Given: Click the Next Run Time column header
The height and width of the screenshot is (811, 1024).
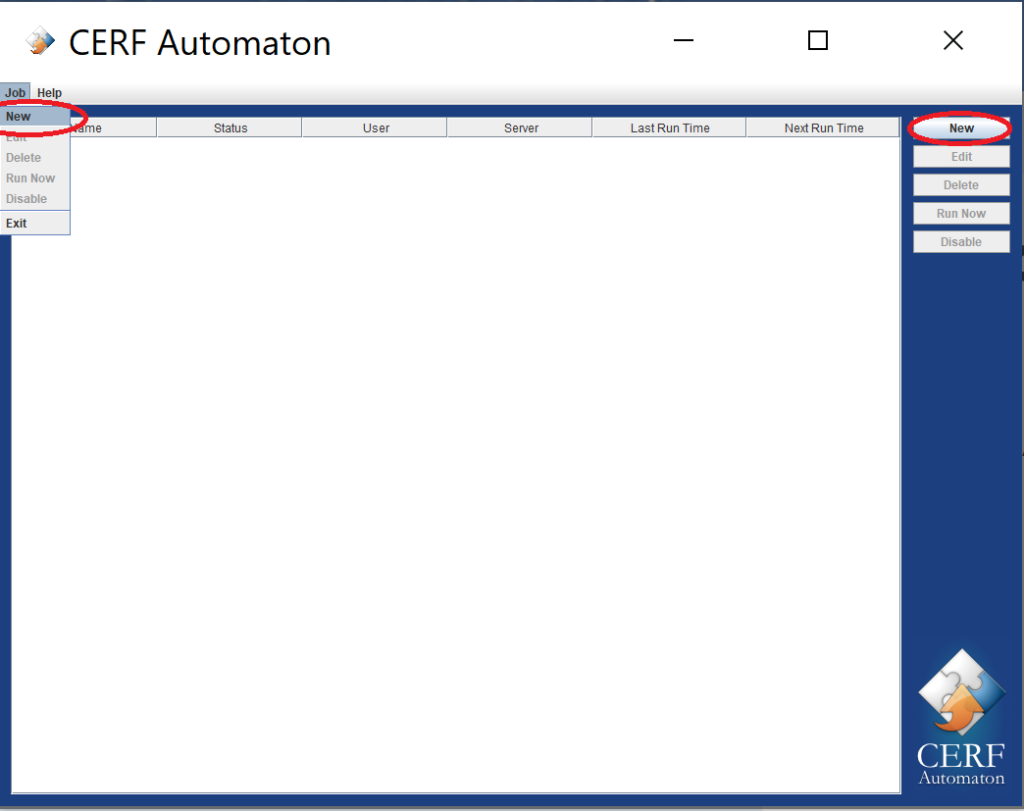Looking at the screenshot, I should coord(823,128).
